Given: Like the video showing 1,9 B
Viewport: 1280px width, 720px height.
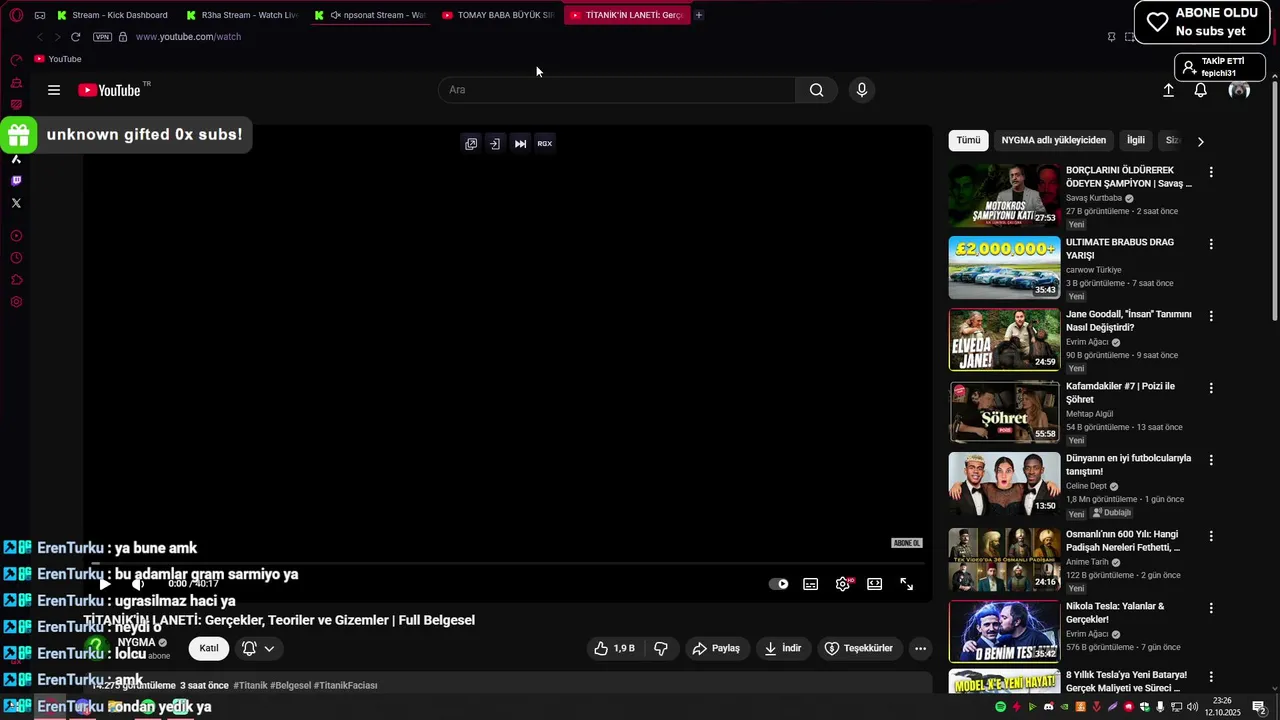Looking at the screenshot, I should tap(615, 648).
